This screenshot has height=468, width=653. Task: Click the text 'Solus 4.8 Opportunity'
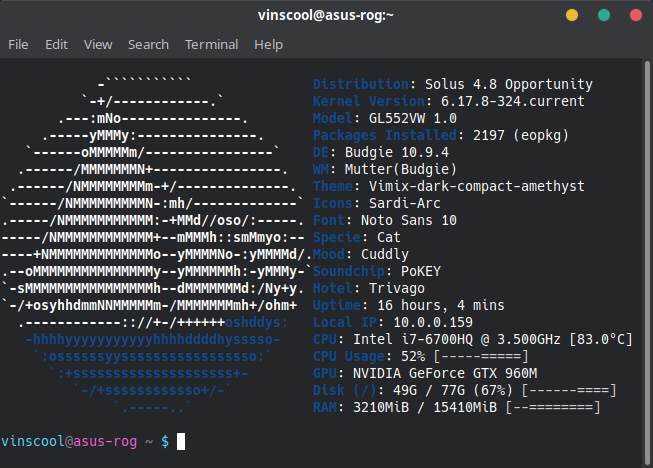[508, 85]
